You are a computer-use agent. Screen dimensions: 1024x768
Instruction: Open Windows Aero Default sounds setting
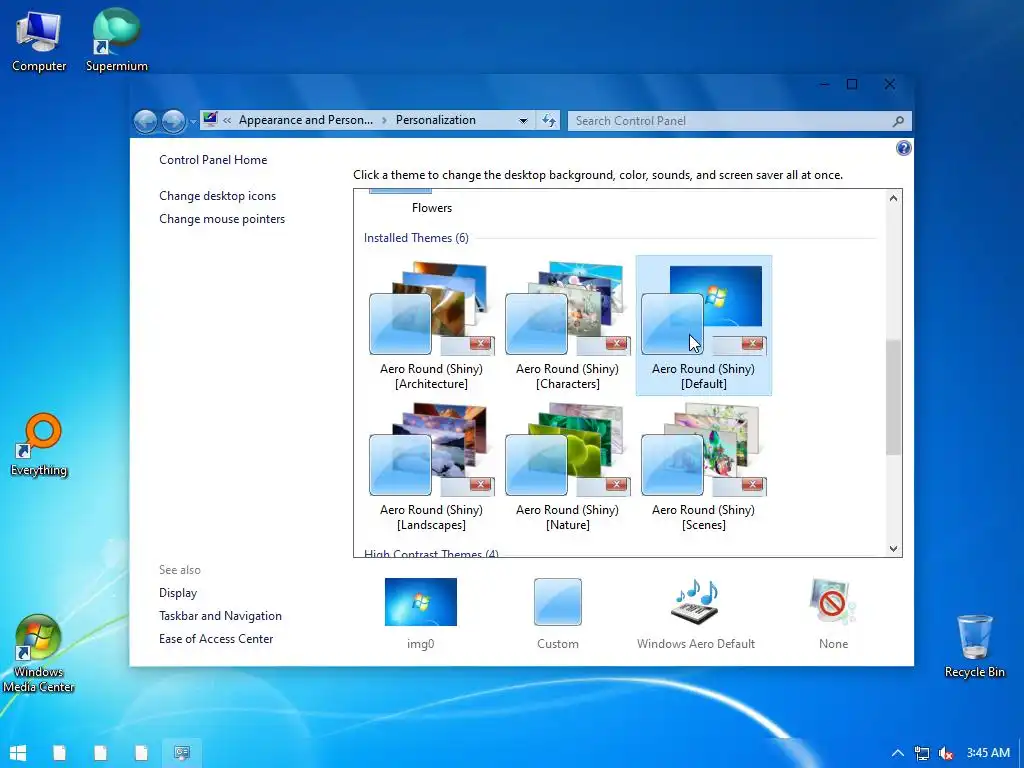696,614
